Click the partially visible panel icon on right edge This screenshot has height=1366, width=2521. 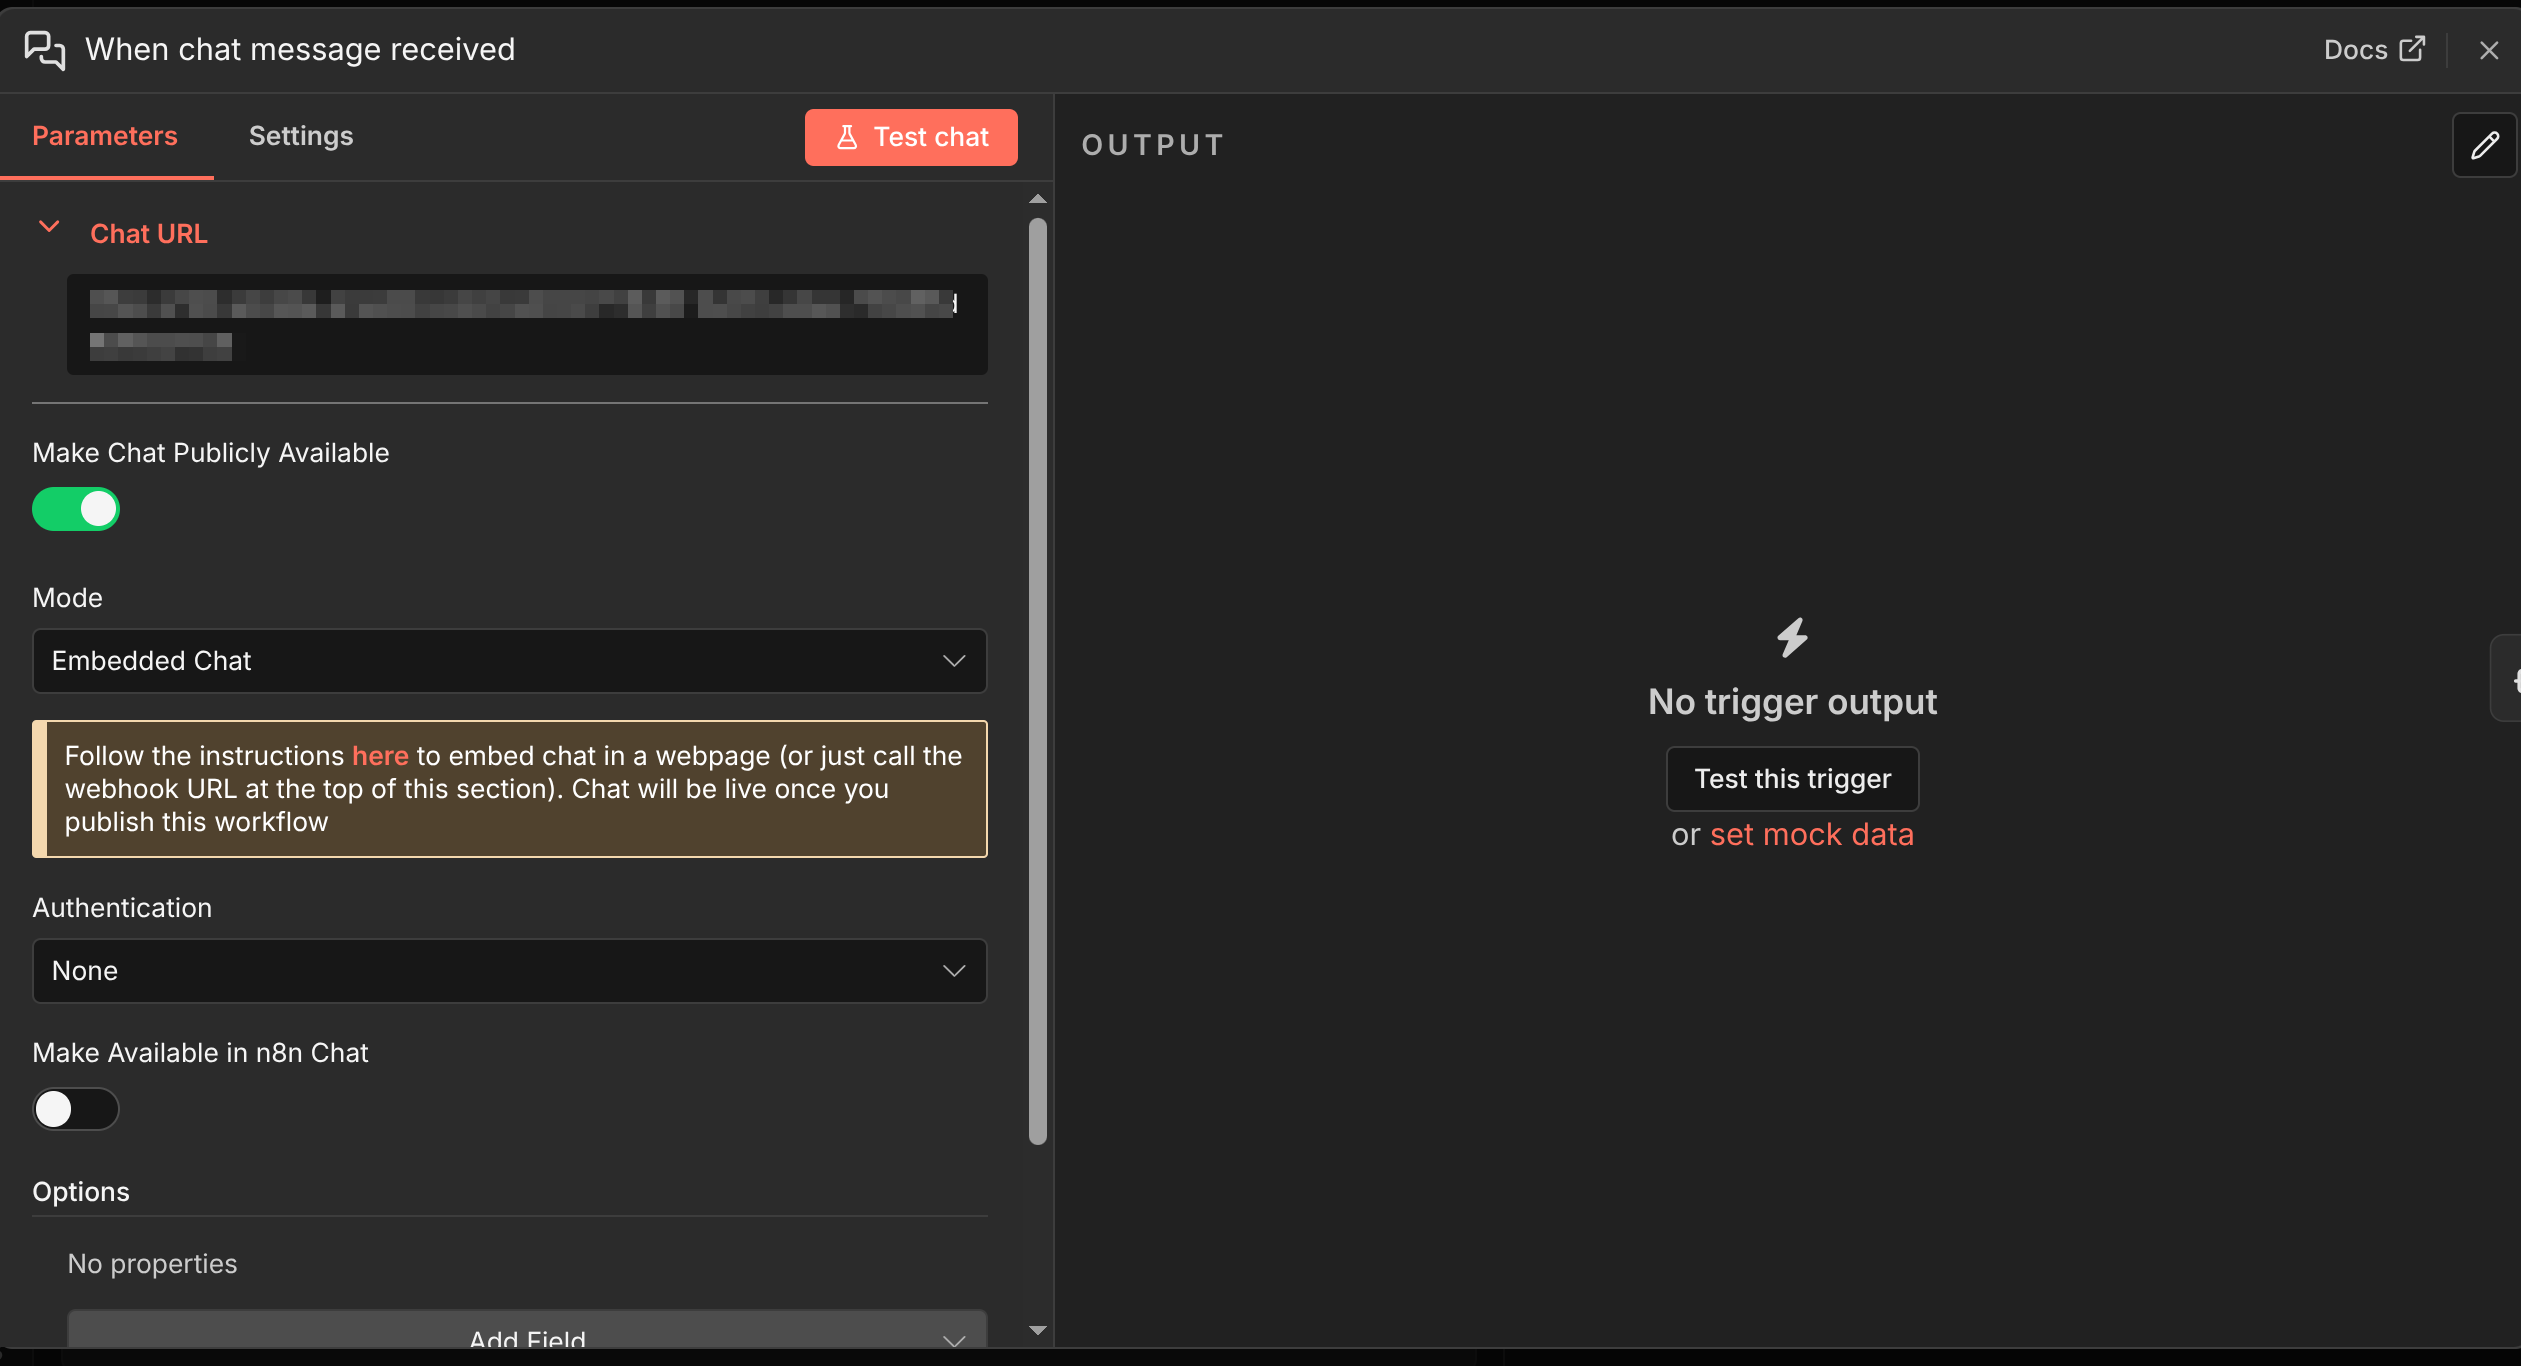click(x=2512, y=678)
